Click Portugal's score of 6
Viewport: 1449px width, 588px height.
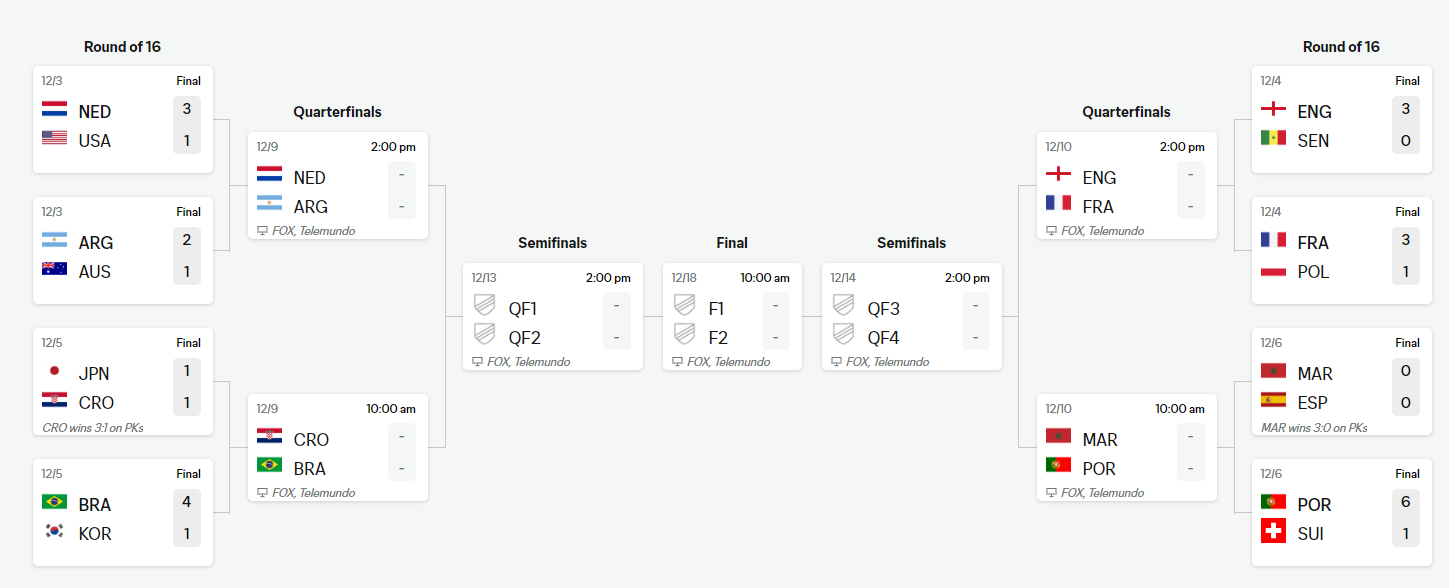(x=1405, y=504)
